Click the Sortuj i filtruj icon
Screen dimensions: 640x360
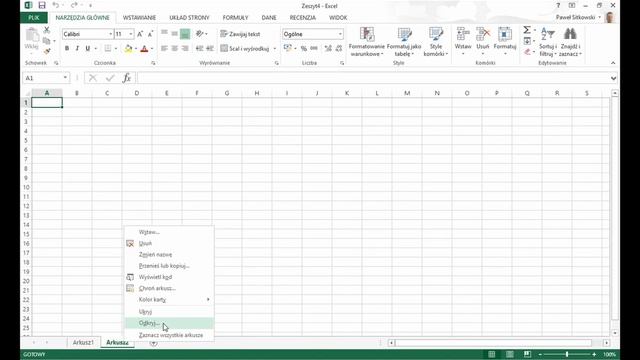click(x=547, y=34)
